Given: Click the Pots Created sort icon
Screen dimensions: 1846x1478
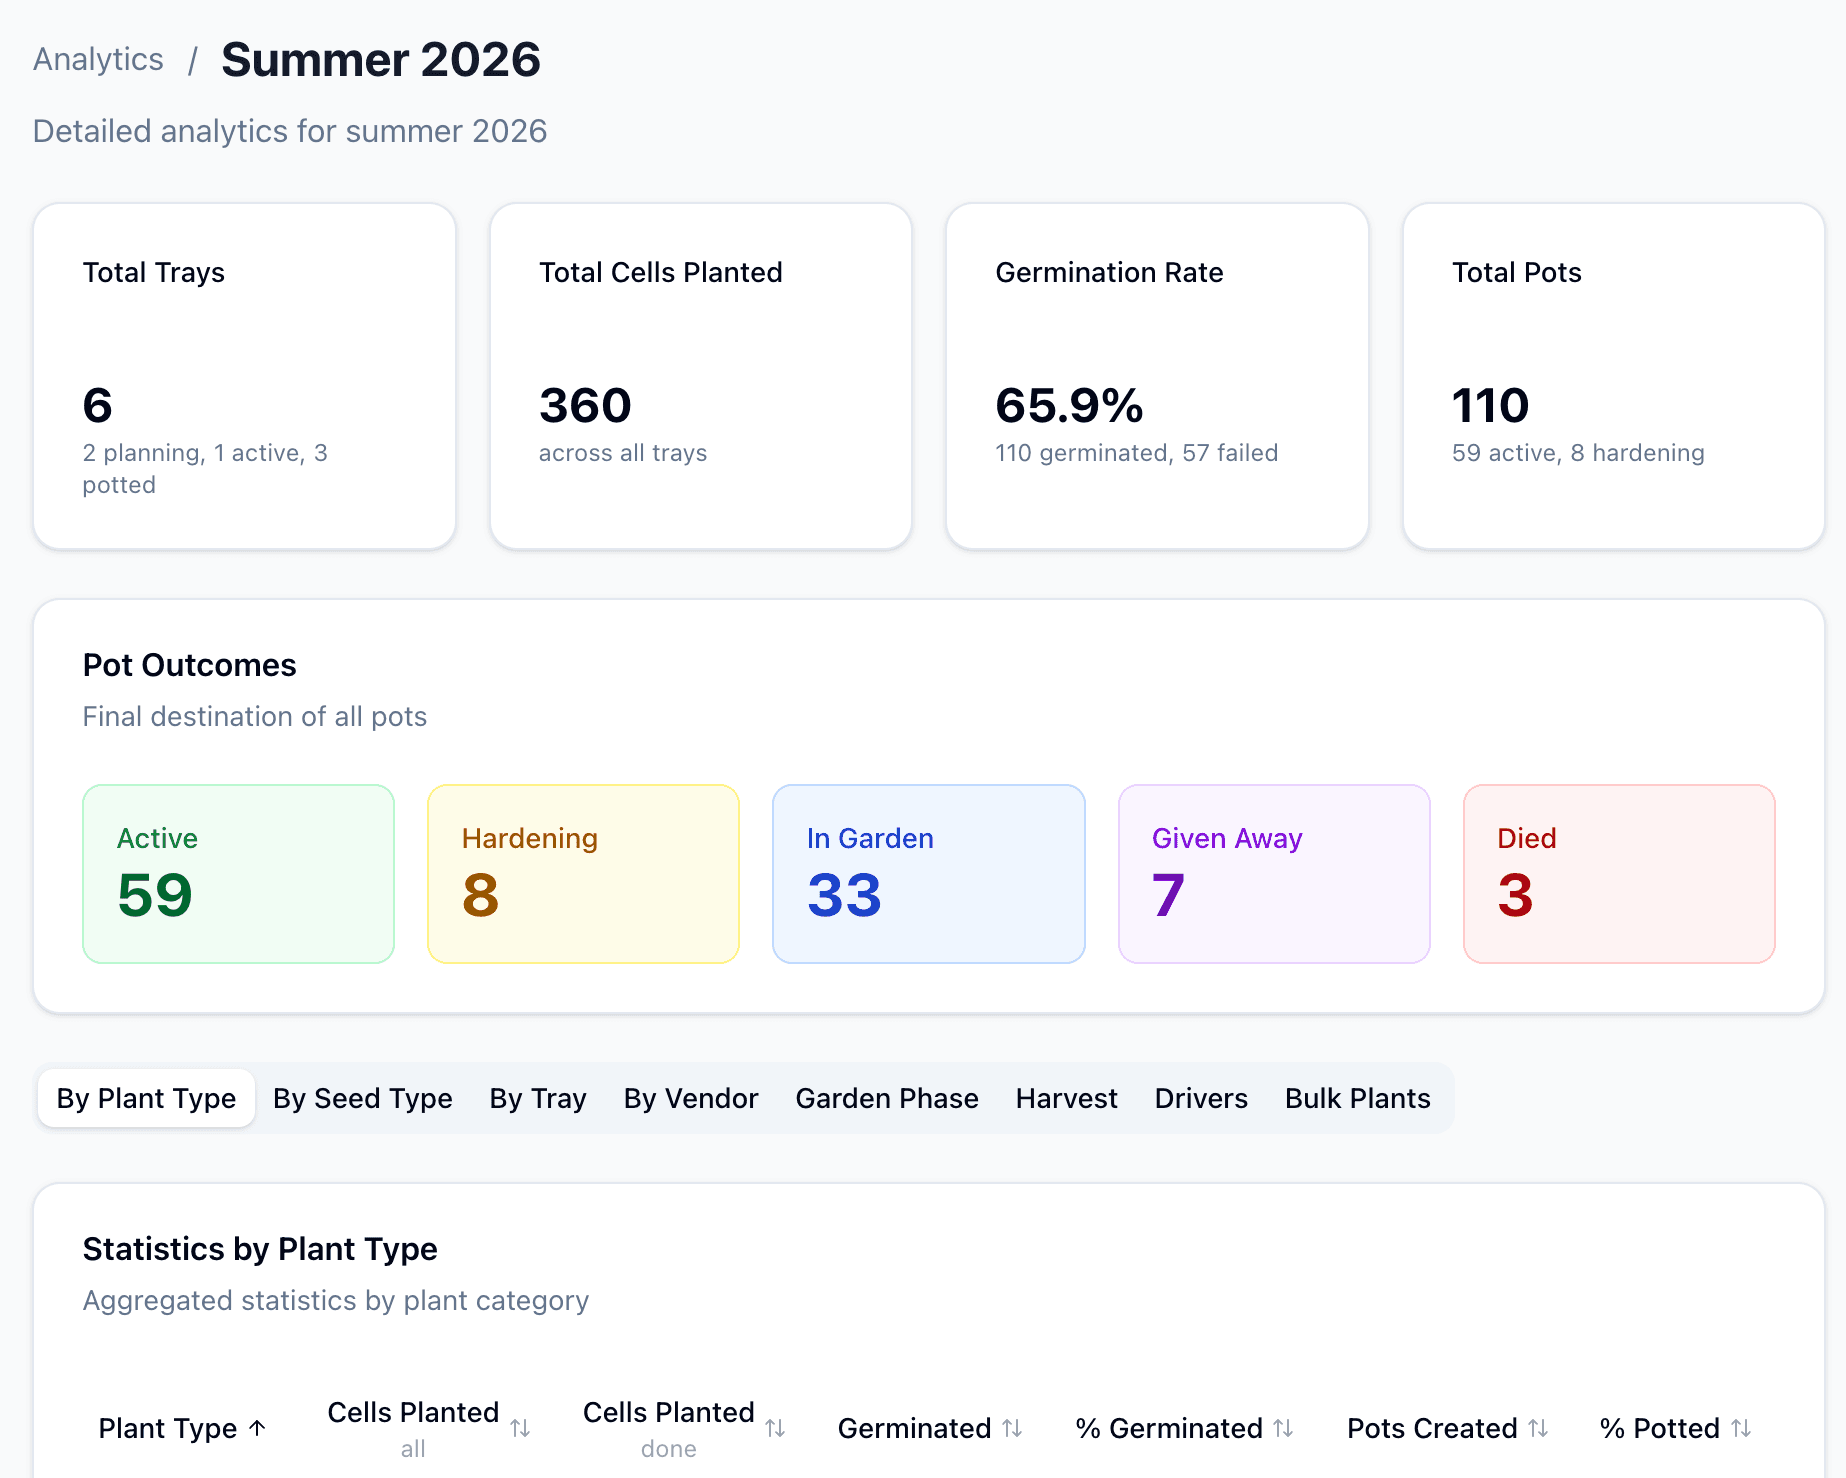Looking at the screenshot, I should point(1538,1428).
